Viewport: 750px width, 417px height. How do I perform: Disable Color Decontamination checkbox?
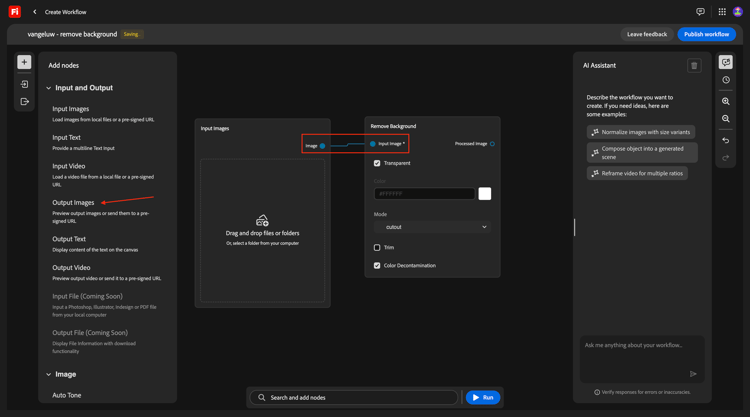[x=377, y=265]
